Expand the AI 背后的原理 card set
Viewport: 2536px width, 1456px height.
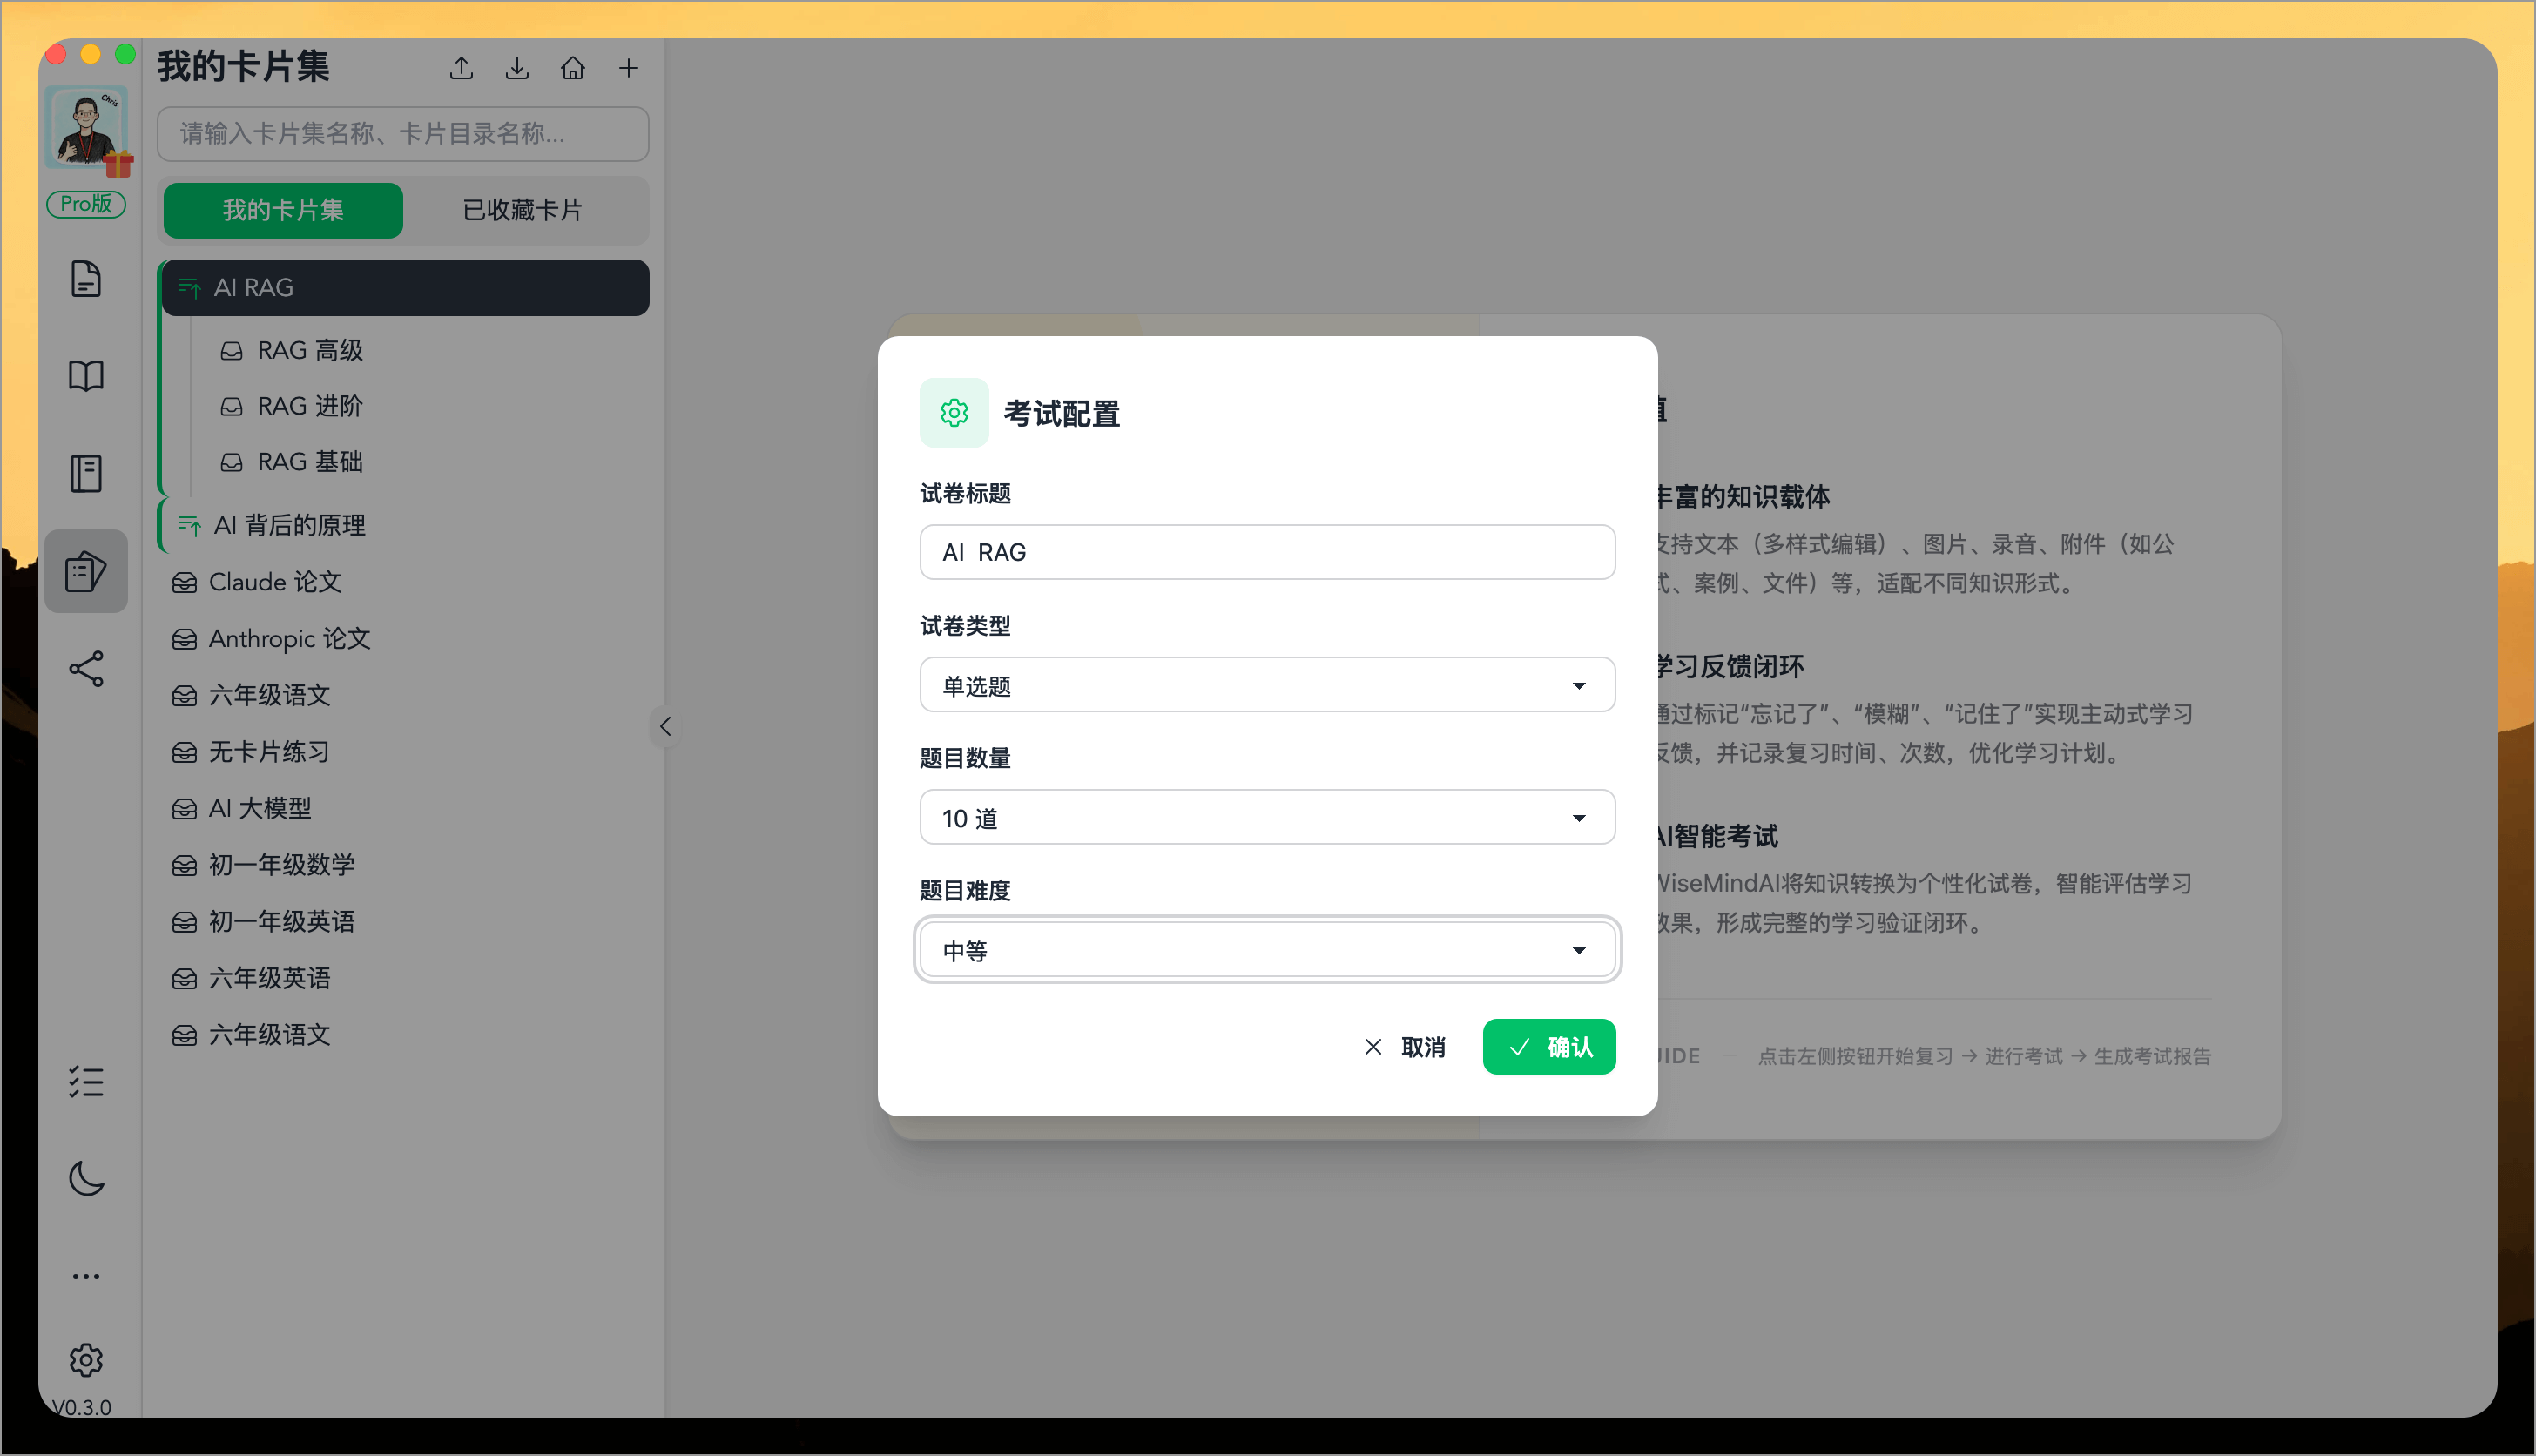[x=289, y=525]
